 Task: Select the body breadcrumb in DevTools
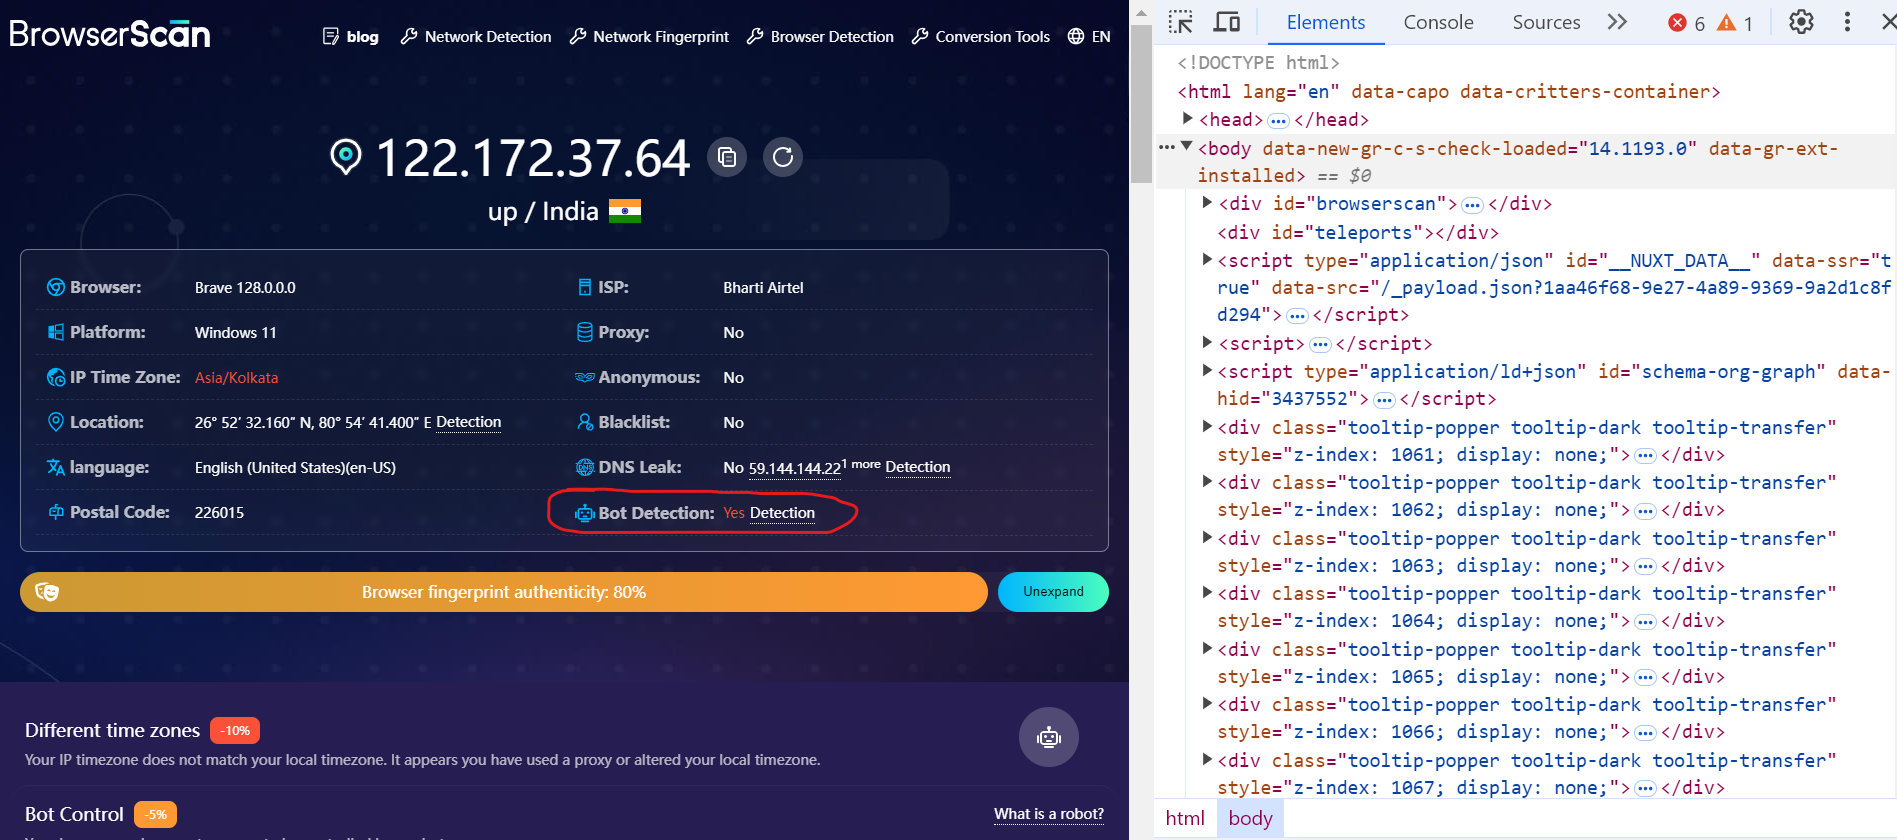tap(1250, 818)
